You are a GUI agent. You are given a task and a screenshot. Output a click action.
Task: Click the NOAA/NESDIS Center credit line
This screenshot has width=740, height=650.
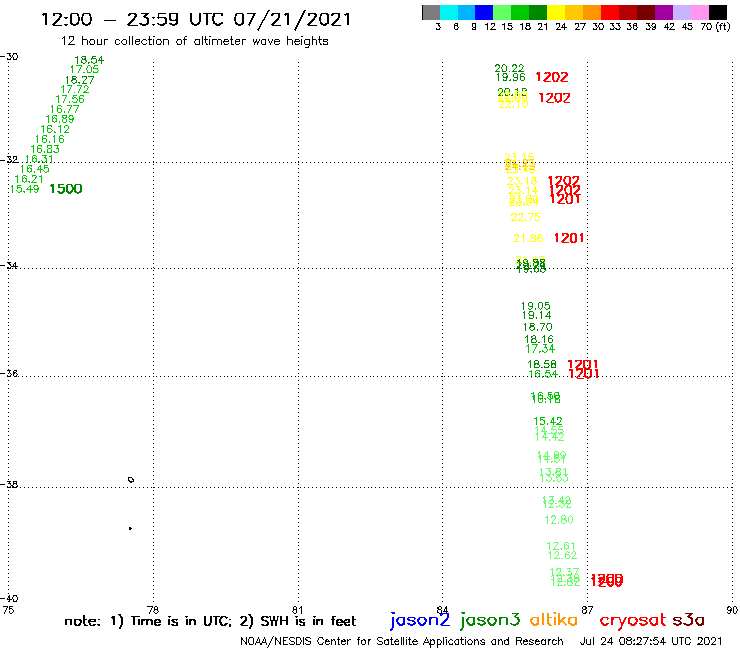(x=402, y=641)
